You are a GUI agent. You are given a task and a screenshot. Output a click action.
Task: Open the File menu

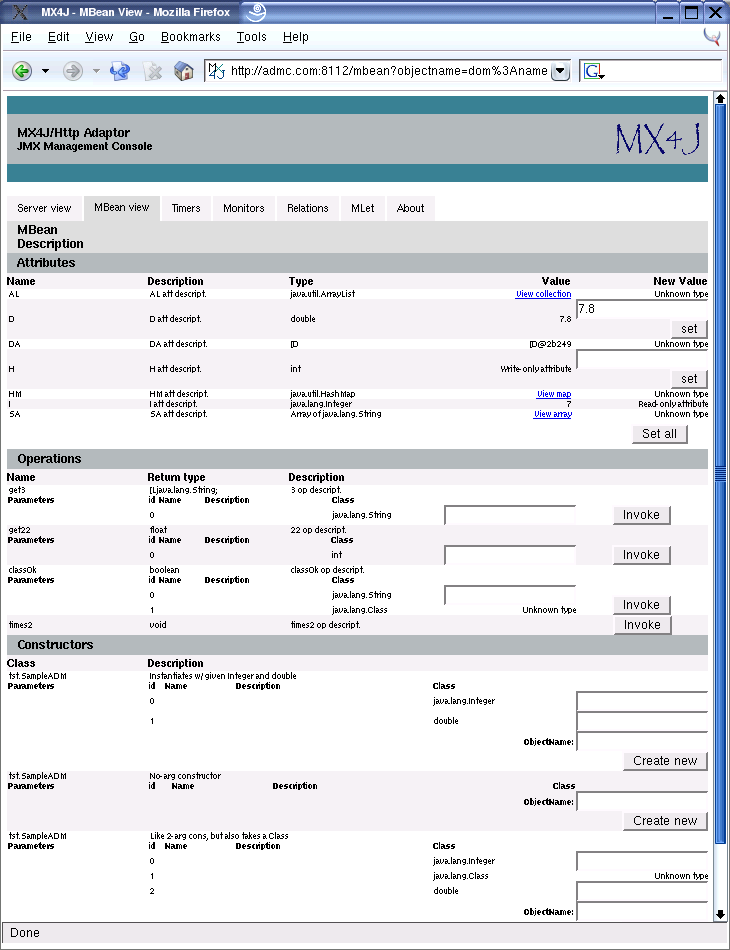21,37
